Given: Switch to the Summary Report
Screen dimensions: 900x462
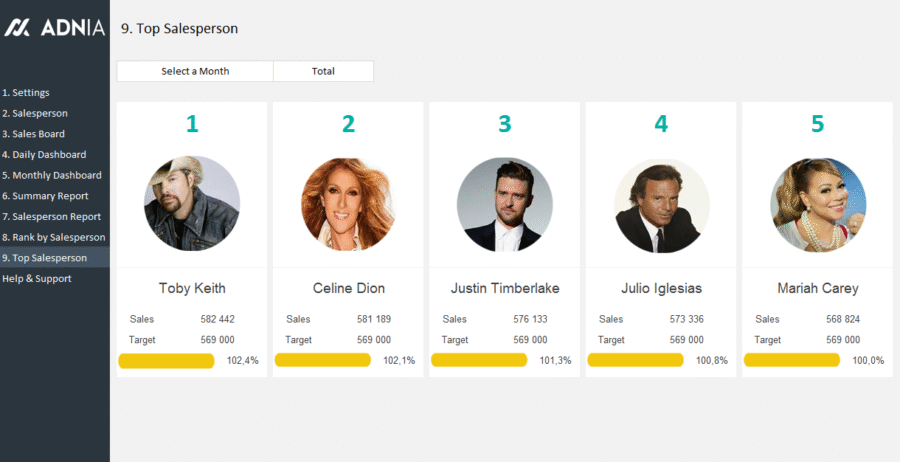Looking at the screenshot, I should pyautogui.click(x=45, y=196).
